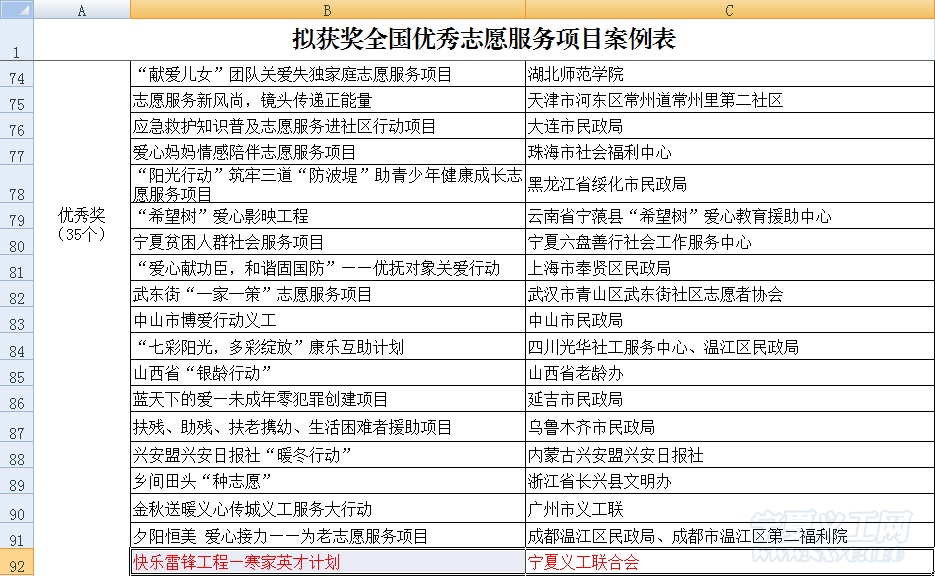Screen dimensions: 935x576
Task: Select red cell 宁夏义工联合会
Action: pyautogui.click(x=730, y=562)
